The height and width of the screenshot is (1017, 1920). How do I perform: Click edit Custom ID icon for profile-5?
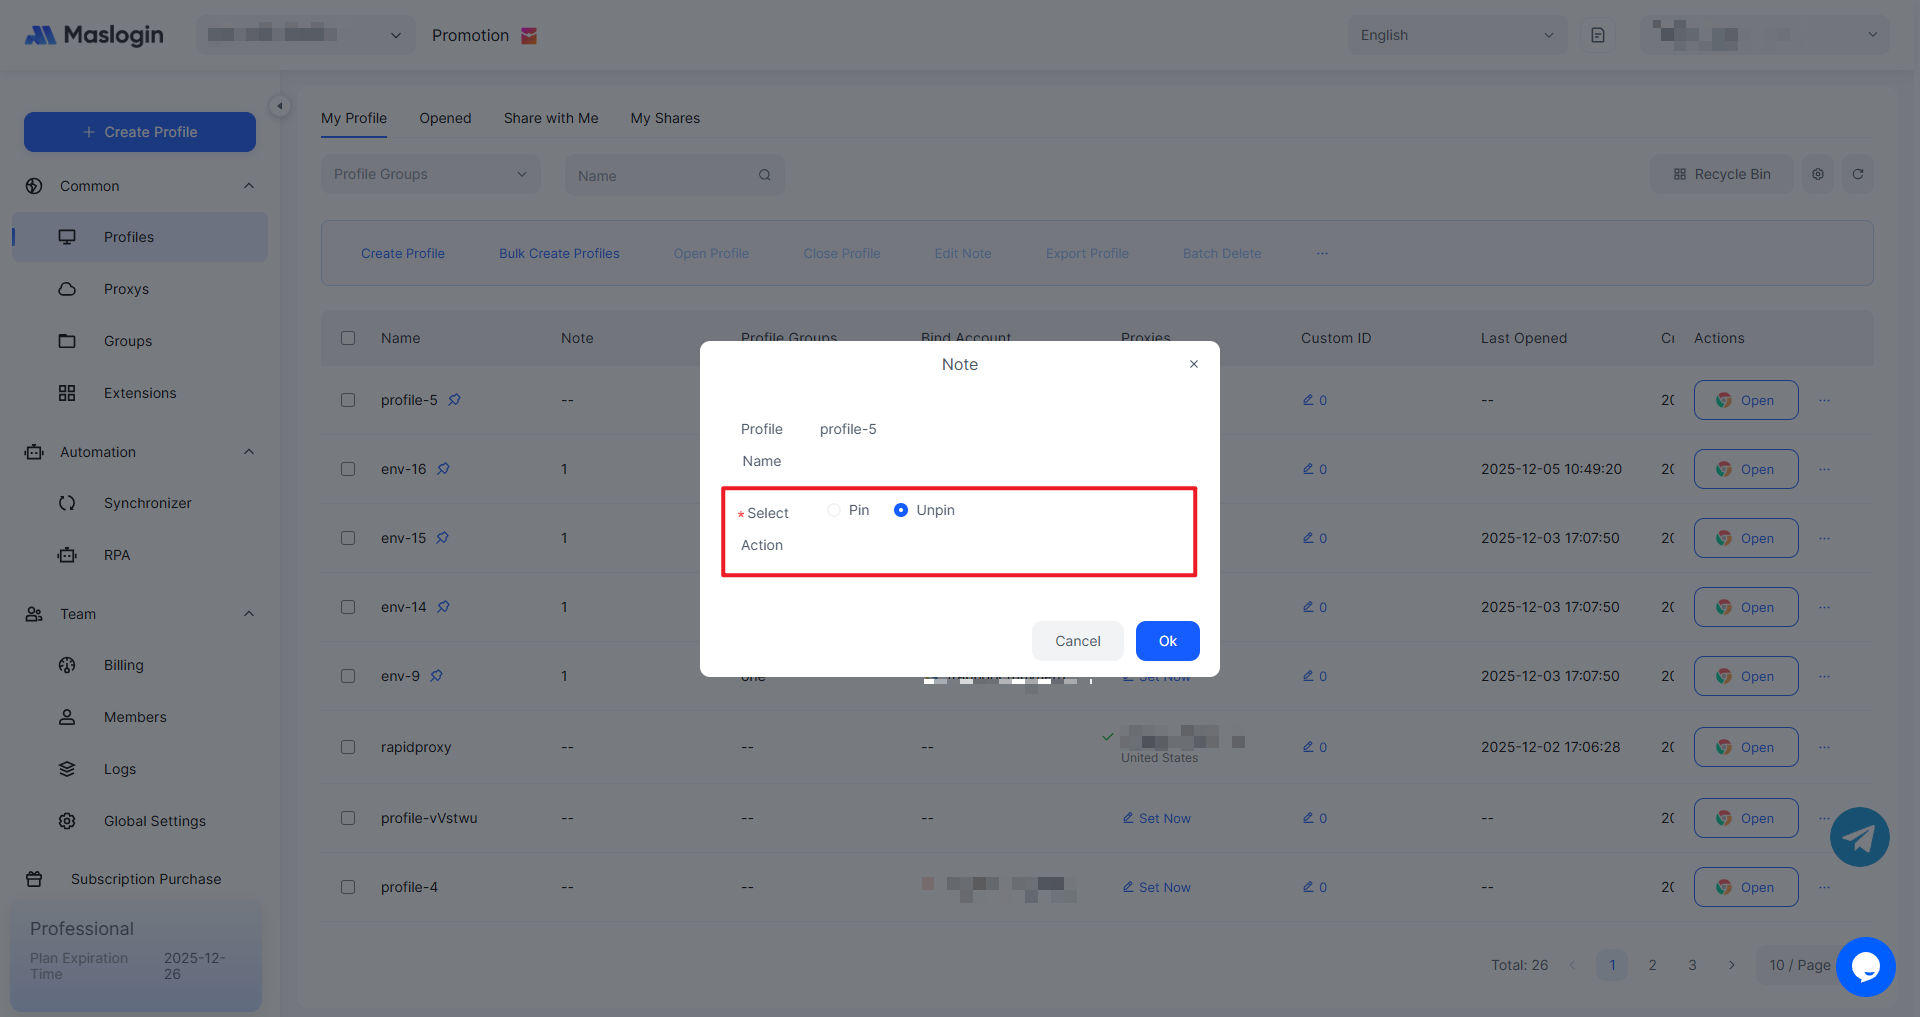[1308, 400]
